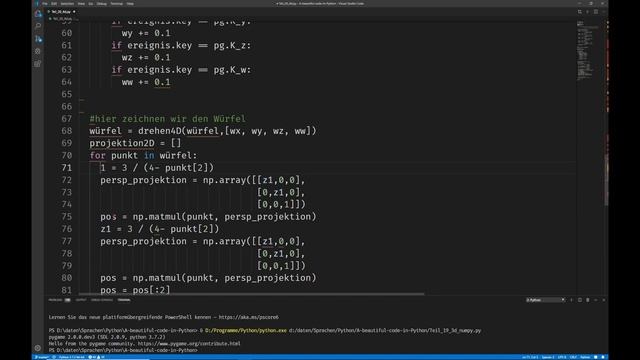Close the terminal panel with X icon
Screen dimensions: 640x360
click(x=604, y=300)
